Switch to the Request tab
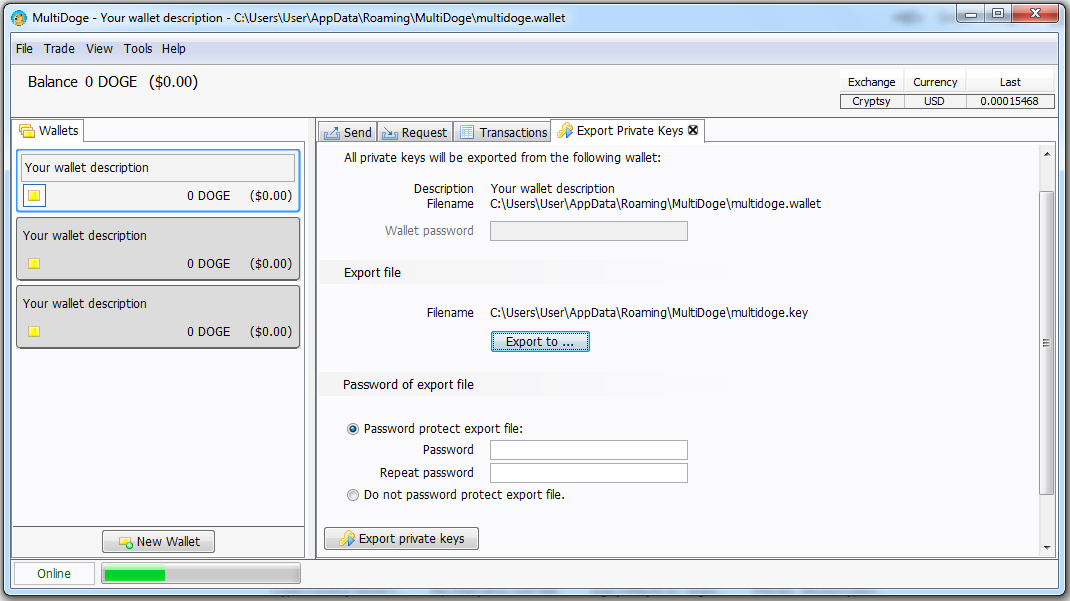 tap(414, 132)
